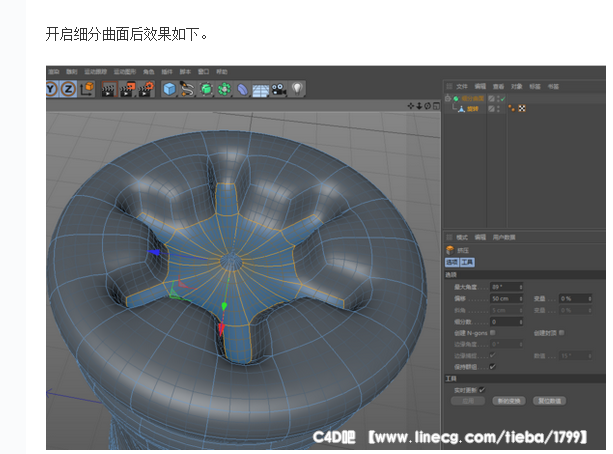Open the spline pen tool icon
Screen dimensions: 613x454
pyautogui.click(x=188, y=89)
